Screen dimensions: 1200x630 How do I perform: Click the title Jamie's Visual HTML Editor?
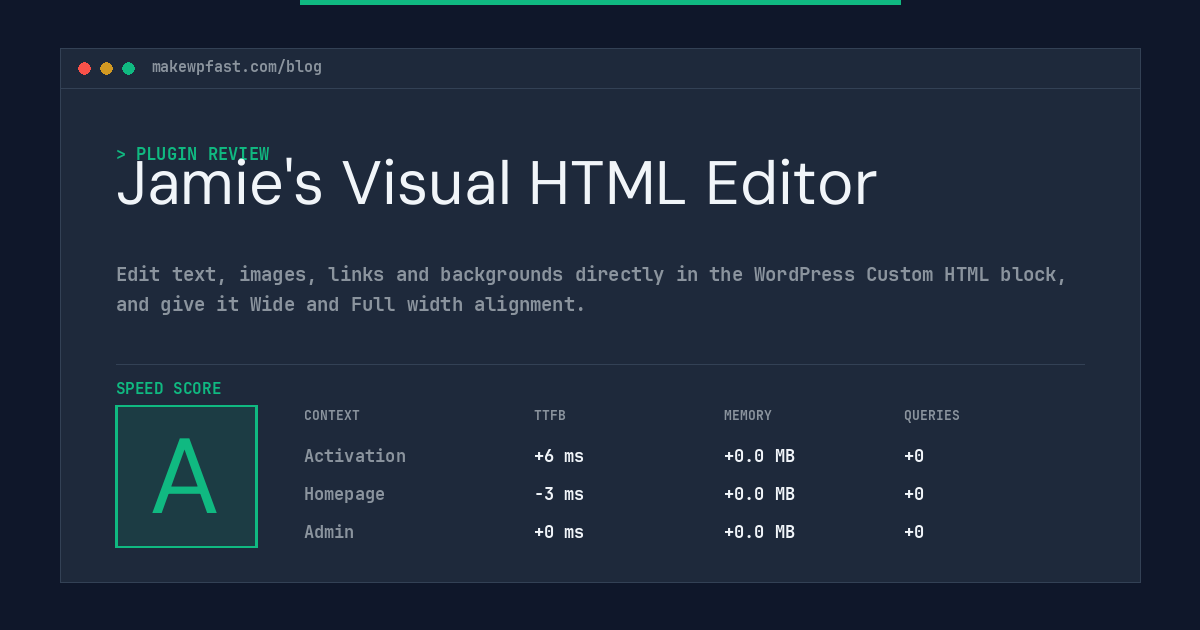pos(496,184)
